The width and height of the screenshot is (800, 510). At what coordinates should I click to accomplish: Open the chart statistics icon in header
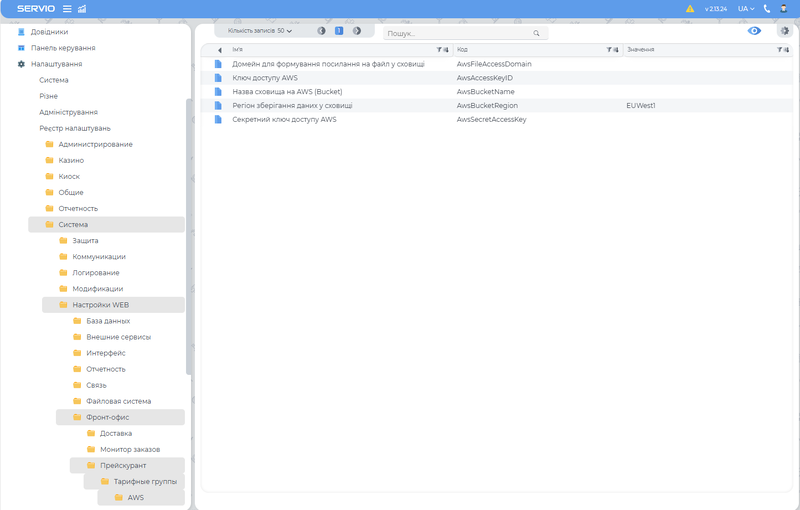tap(82, 9)
